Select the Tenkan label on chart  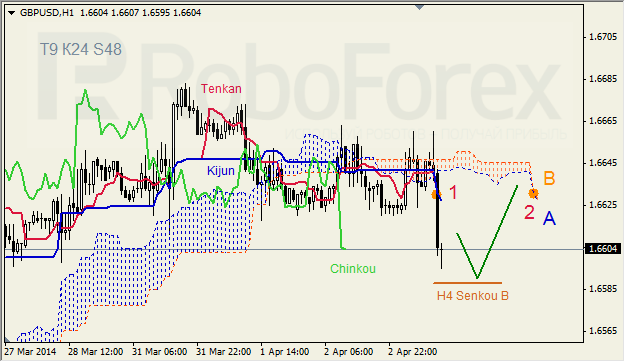click(x=221, y=89)
